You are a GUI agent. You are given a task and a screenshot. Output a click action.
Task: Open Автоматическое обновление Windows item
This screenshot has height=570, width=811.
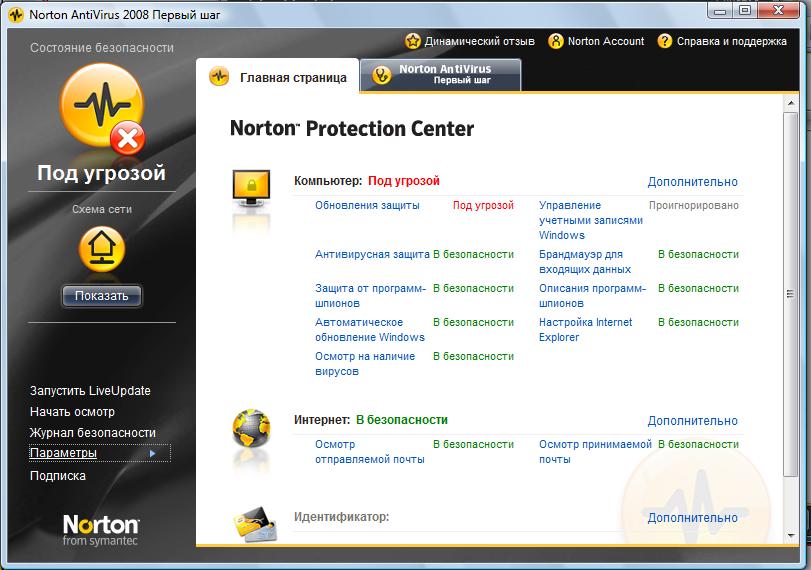370,329
